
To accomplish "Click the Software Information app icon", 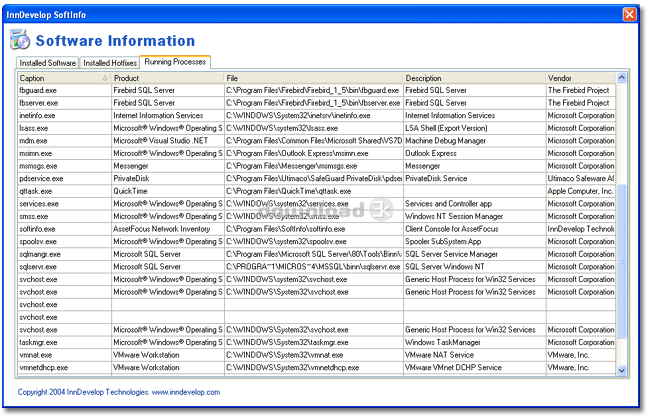I will click(20, 39).
